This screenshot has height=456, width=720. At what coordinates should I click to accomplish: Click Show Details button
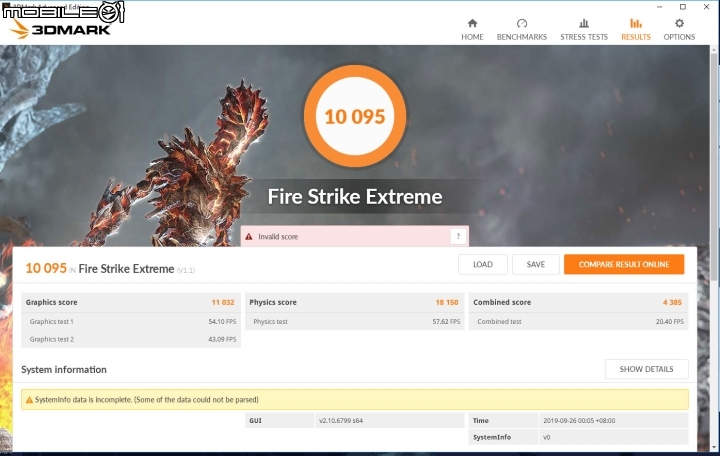tap(646, 369)
